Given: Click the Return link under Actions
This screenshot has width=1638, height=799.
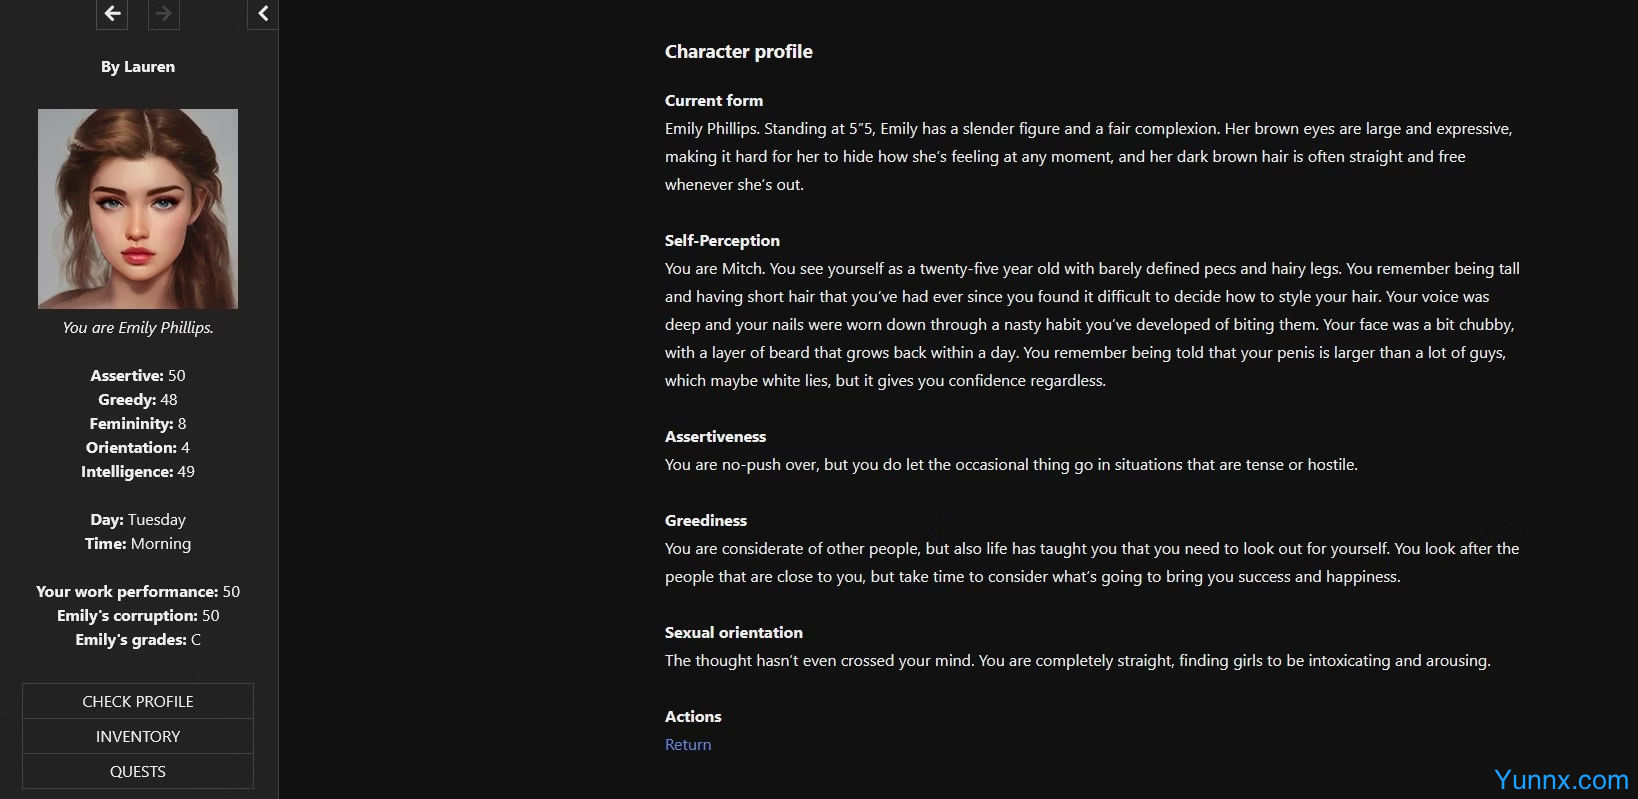Looking at the screenshot, I should pyautogui.click(x=687, y=744).
